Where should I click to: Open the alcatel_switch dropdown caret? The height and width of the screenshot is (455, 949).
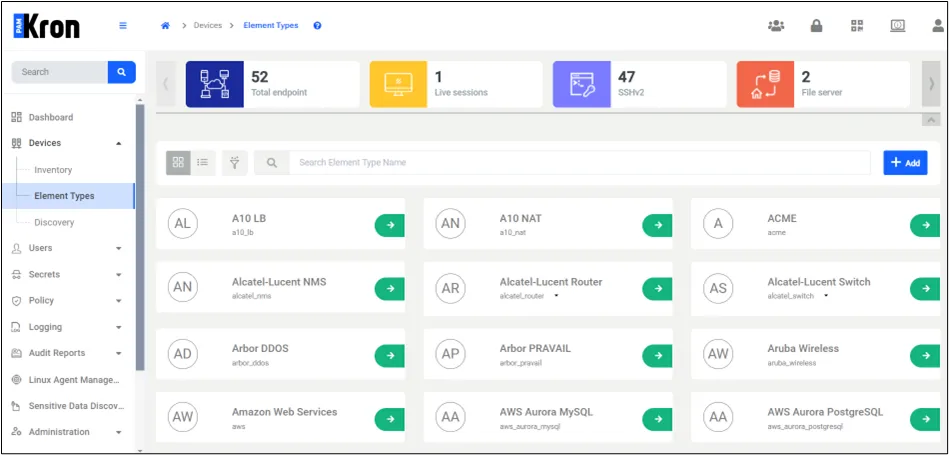tap(826, 296)
